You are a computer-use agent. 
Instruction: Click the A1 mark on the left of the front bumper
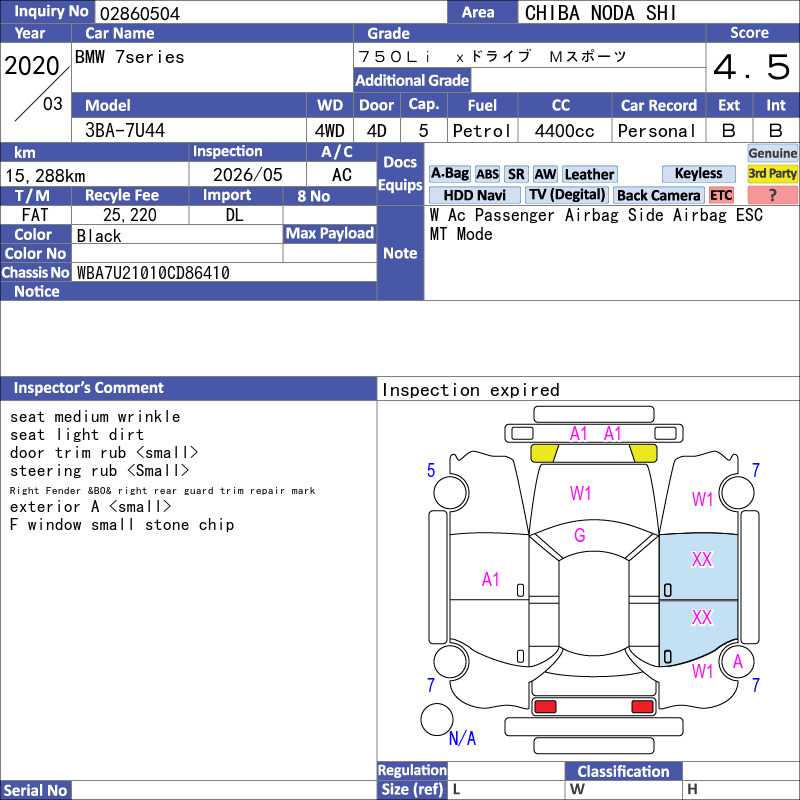coord(579,434)
